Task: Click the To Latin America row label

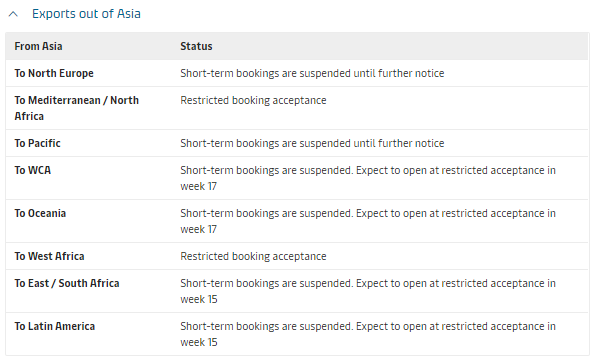Action: click(55, 326)
